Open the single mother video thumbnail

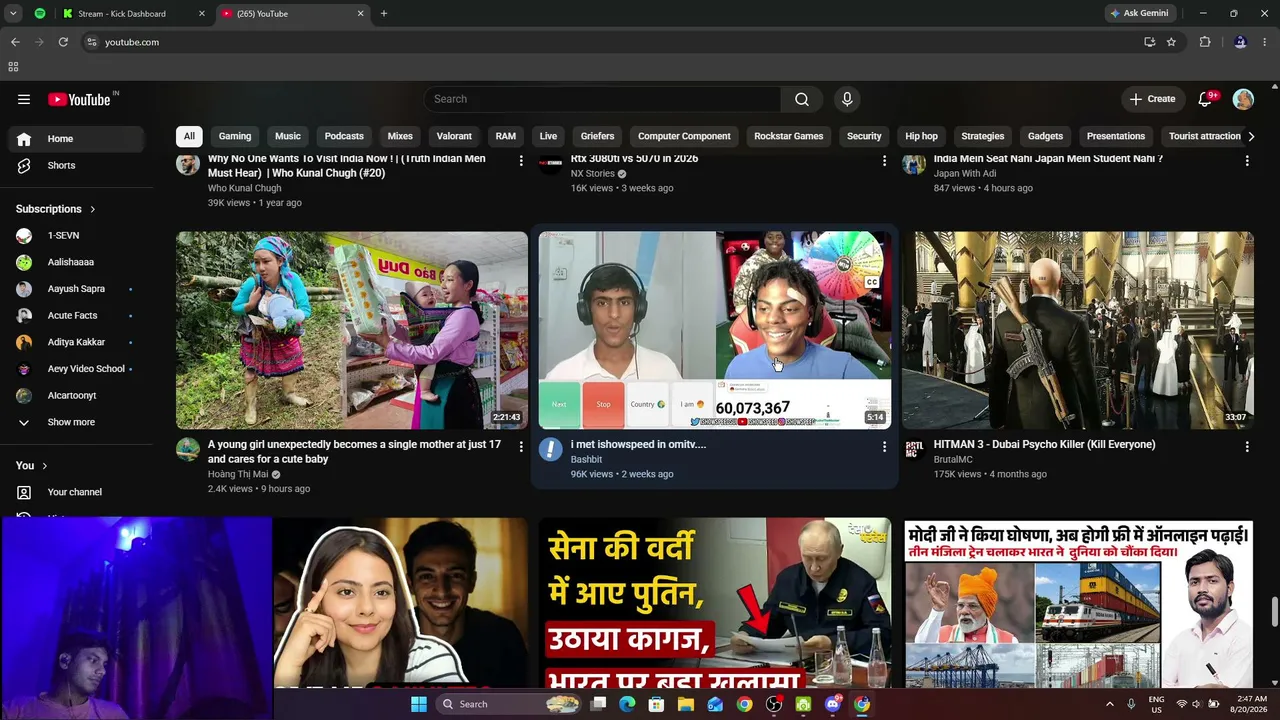pos(352,330)
